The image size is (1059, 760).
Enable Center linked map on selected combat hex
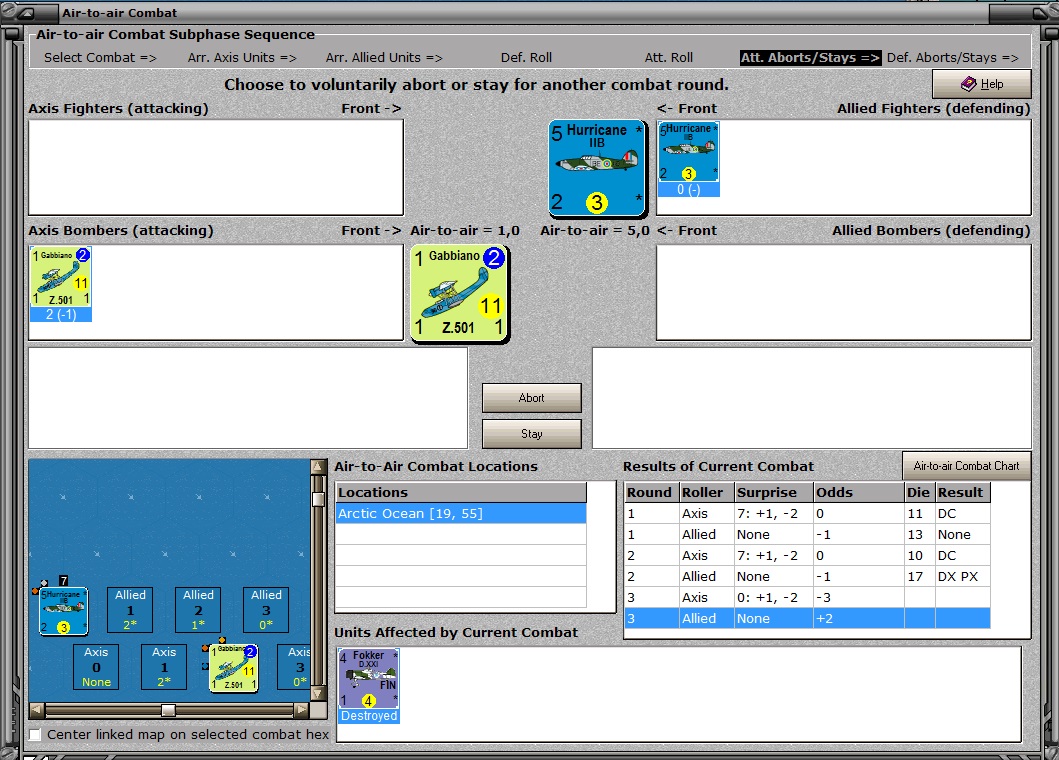pos(35,734)
